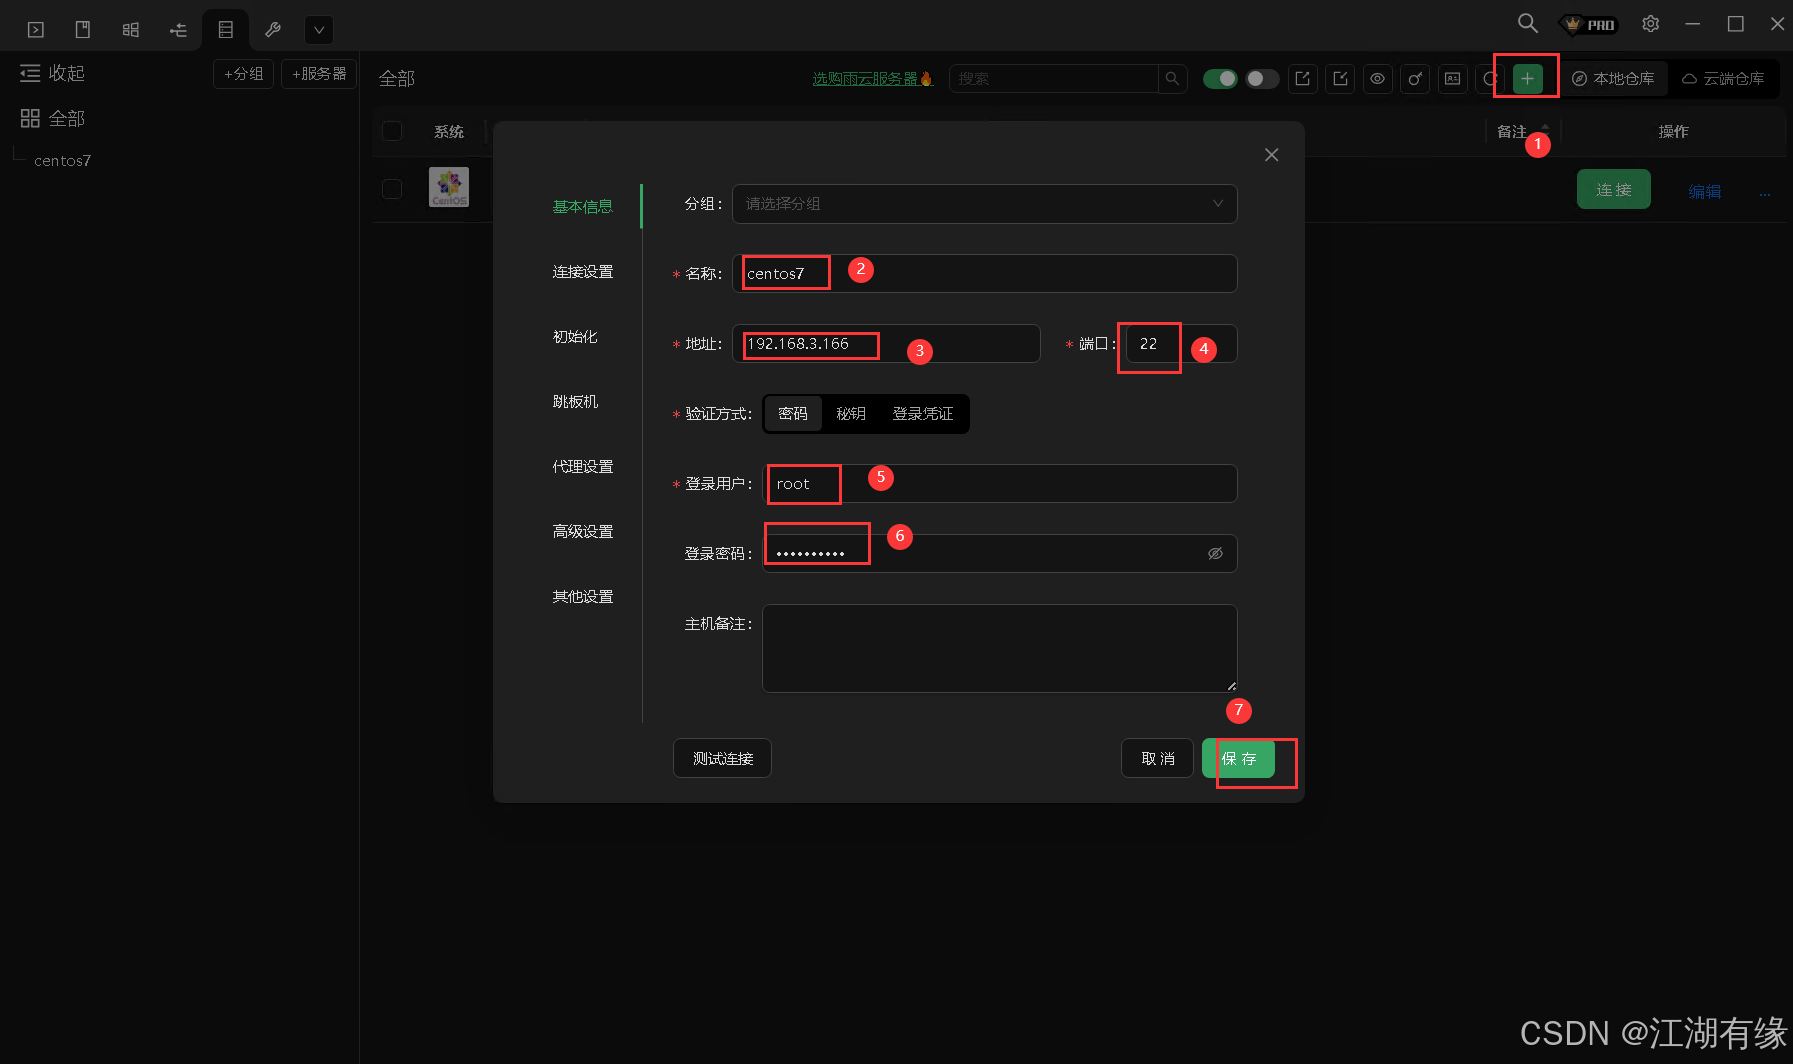Open the three-dots more menu in the server row

point(1765,194)
